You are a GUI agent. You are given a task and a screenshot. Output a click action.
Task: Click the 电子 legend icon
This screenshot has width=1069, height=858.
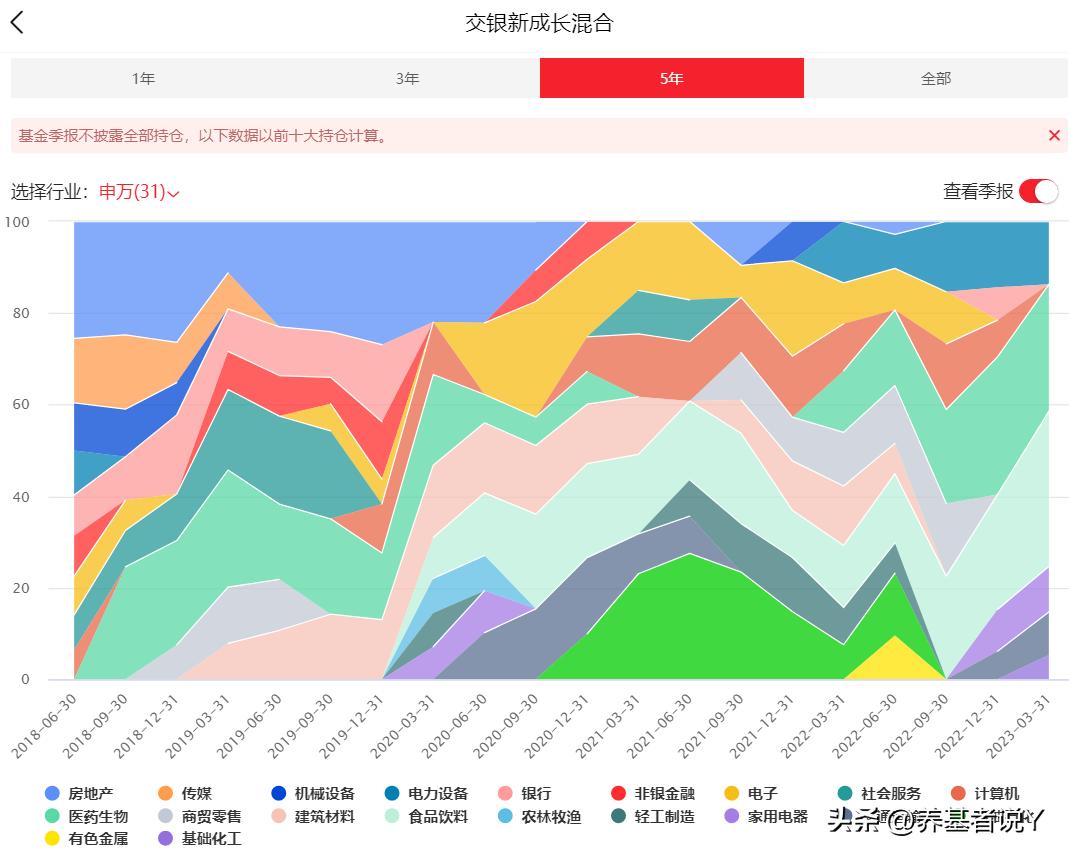[729, 793]
